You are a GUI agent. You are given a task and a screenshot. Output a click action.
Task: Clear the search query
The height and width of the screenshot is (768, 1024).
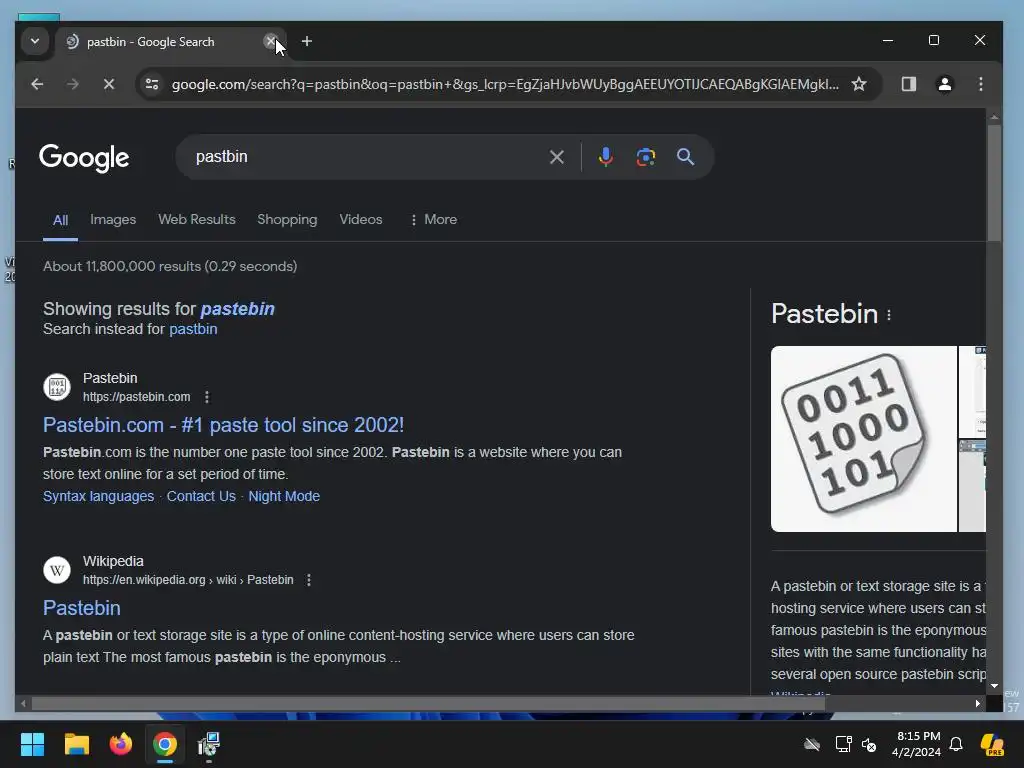(x=556, y=157)
